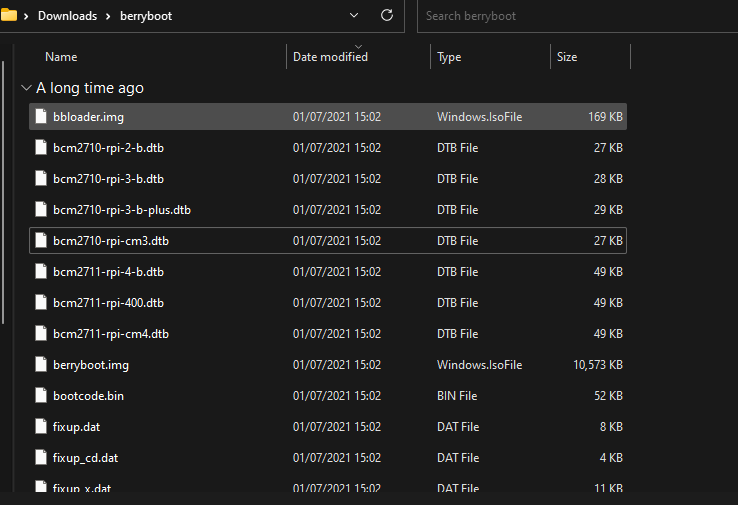Click DAT File type of fixup_cd.dat
738x505 pixels.
tap(458, 458)
